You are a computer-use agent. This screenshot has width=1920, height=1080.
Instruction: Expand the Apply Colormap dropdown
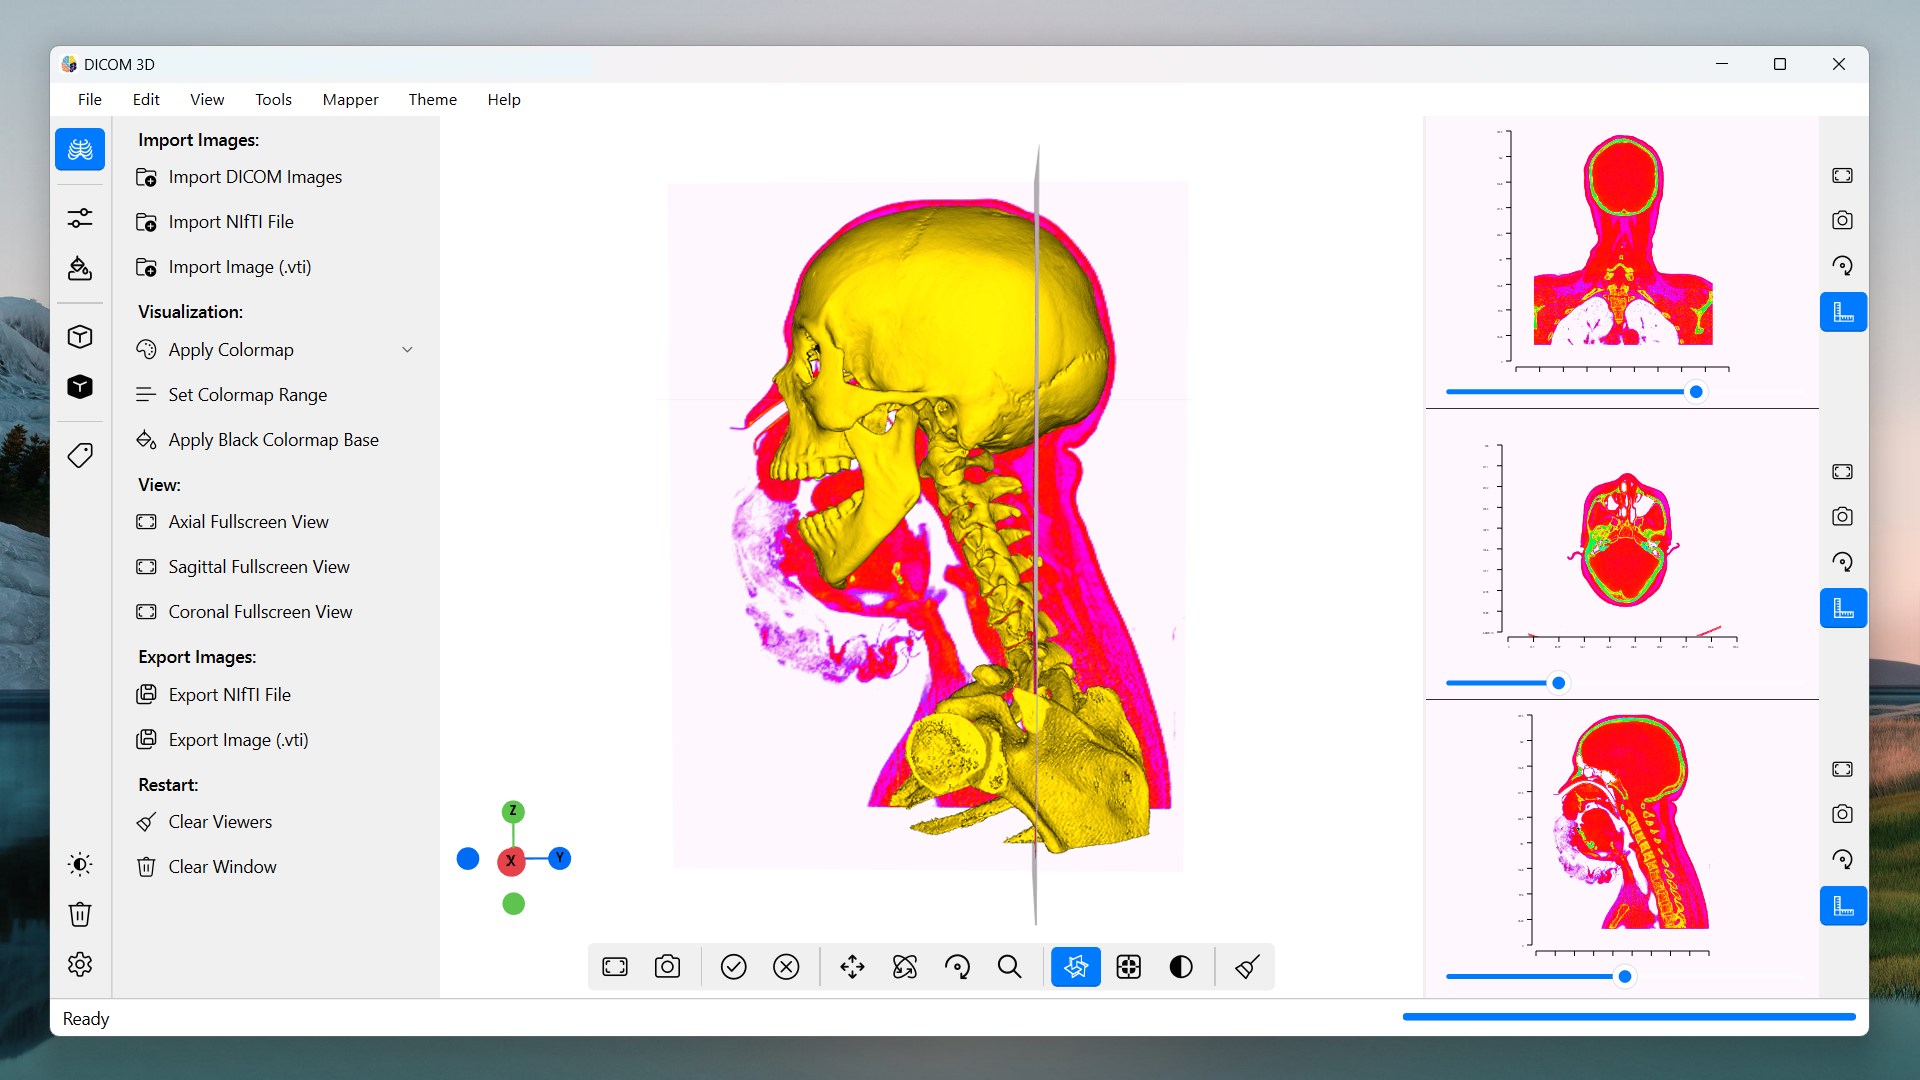[x=407, y=350]
